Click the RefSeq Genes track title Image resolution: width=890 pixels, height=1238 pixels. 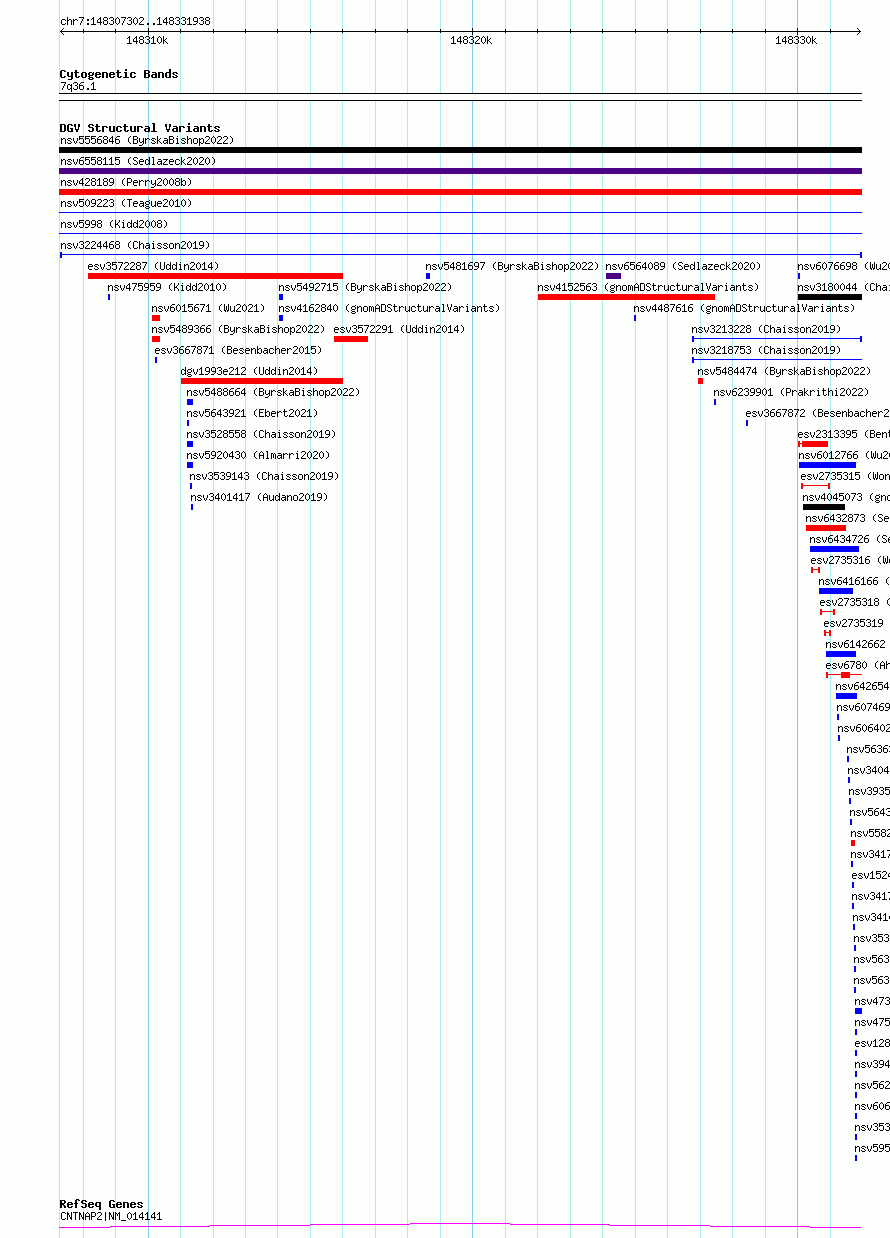point(101,1204)
